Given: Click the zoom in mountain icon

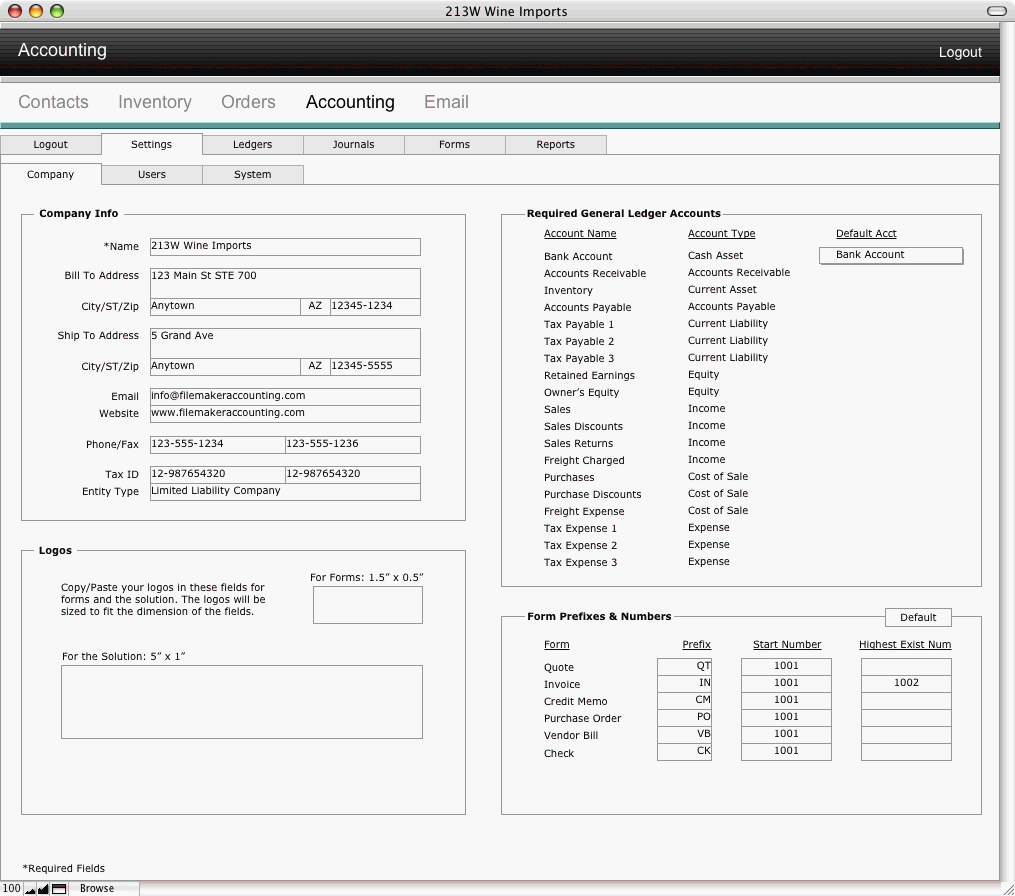Looking at the screenshot, I should pyautogui.click(x=43, y=889).
